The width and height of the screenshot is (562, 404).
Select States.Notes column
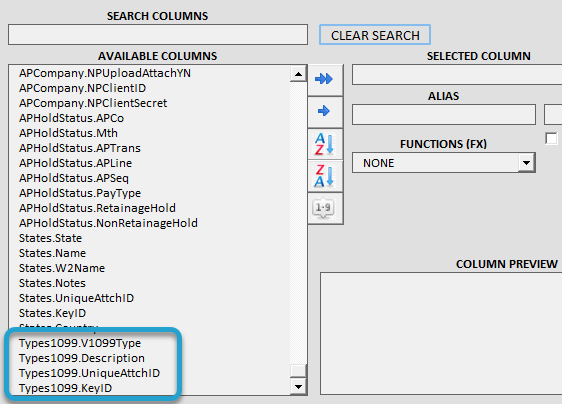[x=52, y=284]
